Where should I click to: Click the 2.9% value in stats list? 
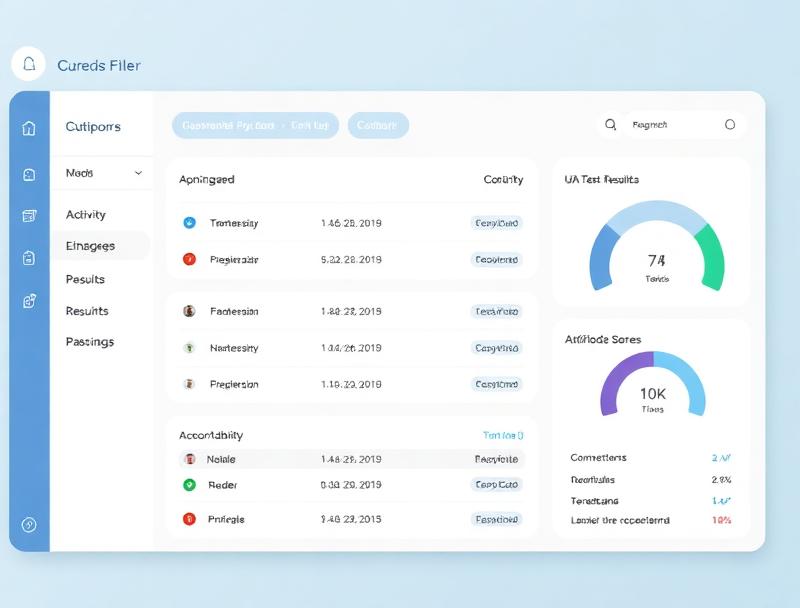point(721,479)
